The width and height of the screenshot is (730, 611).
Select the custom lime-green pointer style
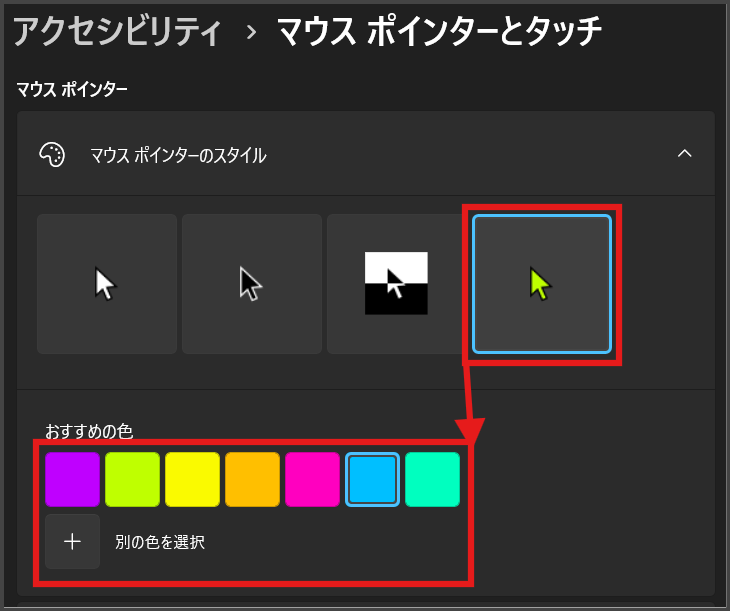pos(541,284)
